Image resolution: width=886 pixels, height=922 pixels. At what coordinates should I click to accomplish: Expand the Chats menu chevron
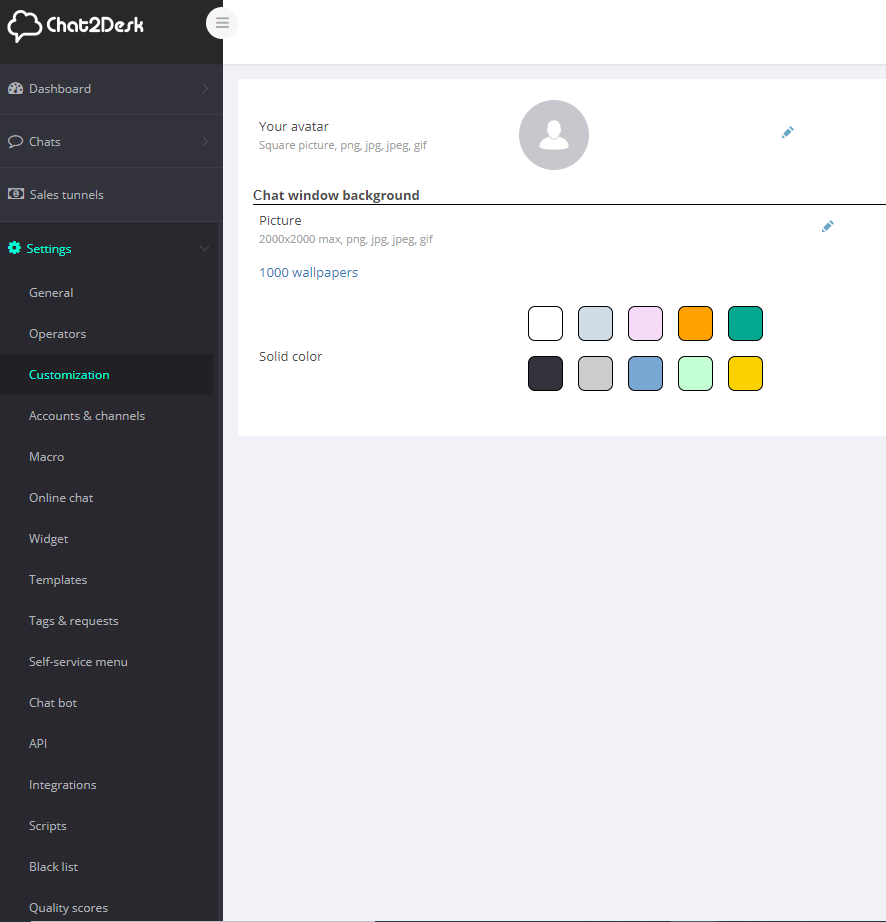point(207,141)
